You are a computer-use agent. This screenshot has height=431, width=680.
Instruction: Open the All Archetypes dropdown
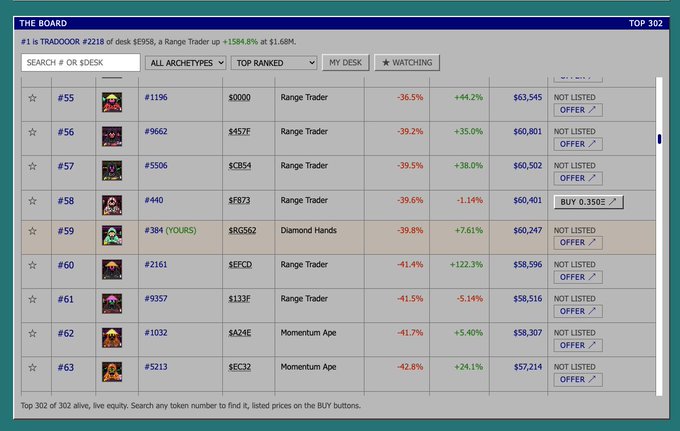185,63
